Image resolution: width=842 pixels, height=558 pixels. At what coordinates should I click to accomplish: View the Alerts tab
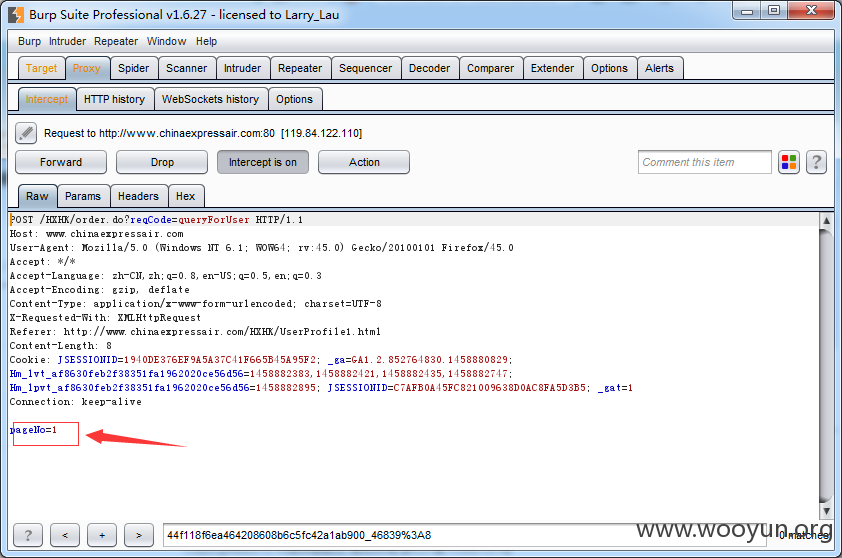(659, 68)
